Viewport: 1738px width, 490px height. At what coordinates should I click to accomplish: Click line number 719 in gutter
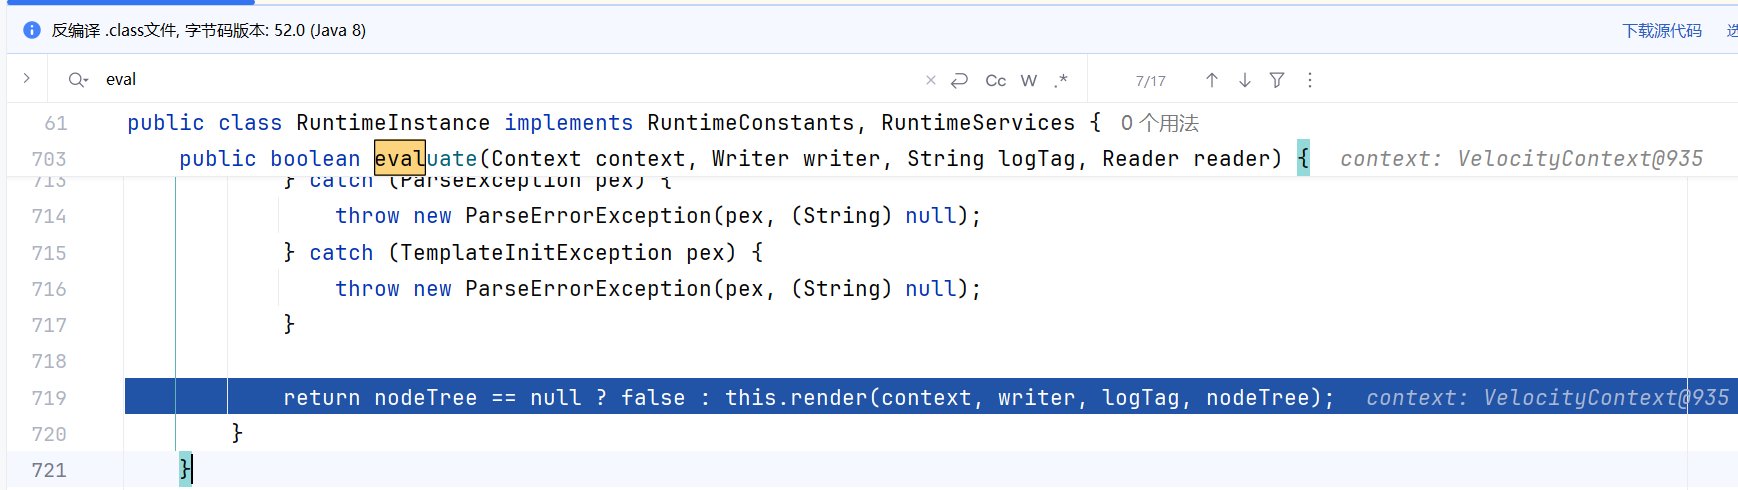[x=49, y=398]
